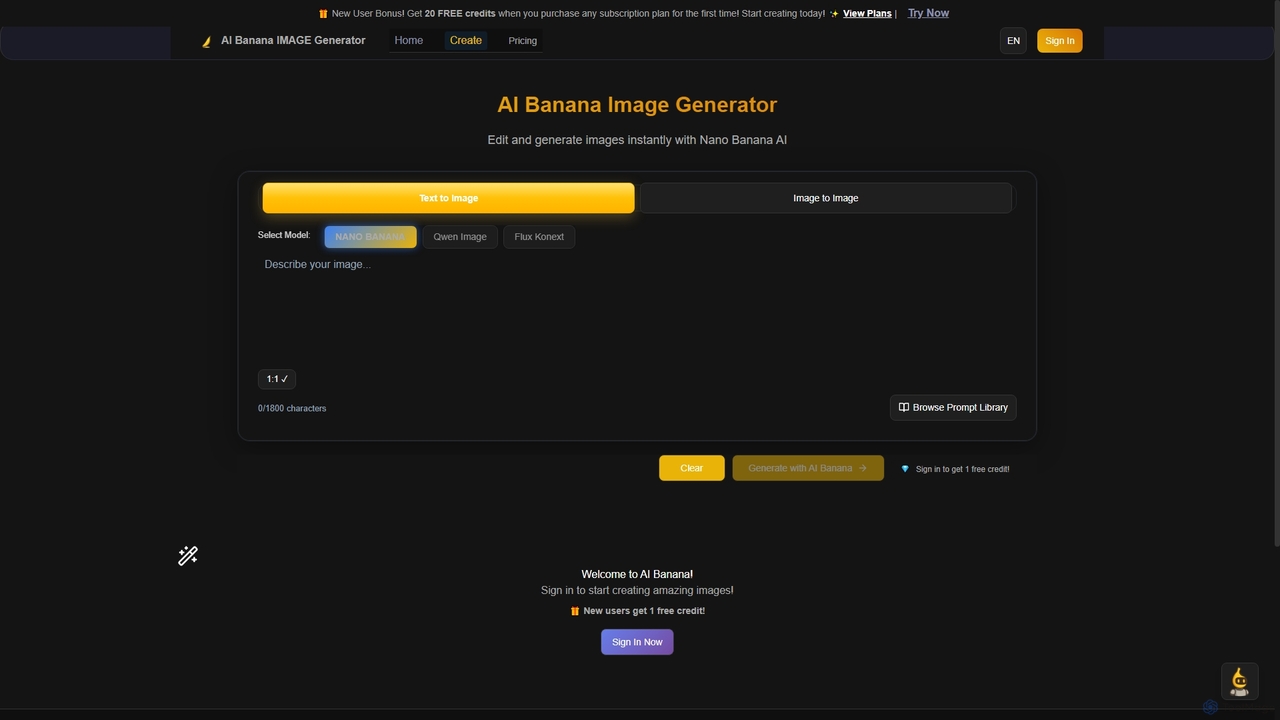Select the Qwen Image model
Viewport: 1280px width, 720px height.
[x=460, y=237]
